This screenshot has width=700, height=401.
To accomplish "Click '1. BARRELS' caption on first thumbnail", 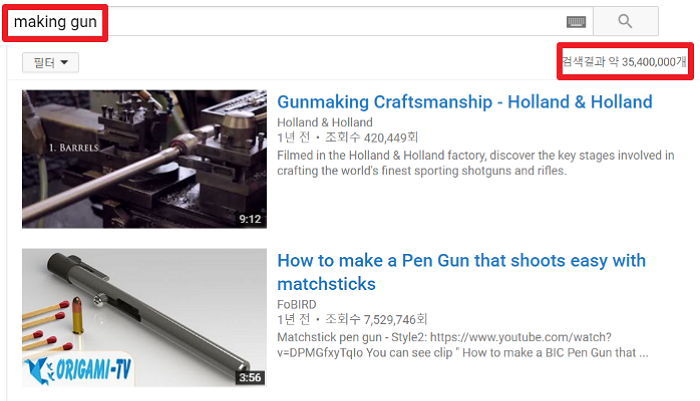I will 74,148.
